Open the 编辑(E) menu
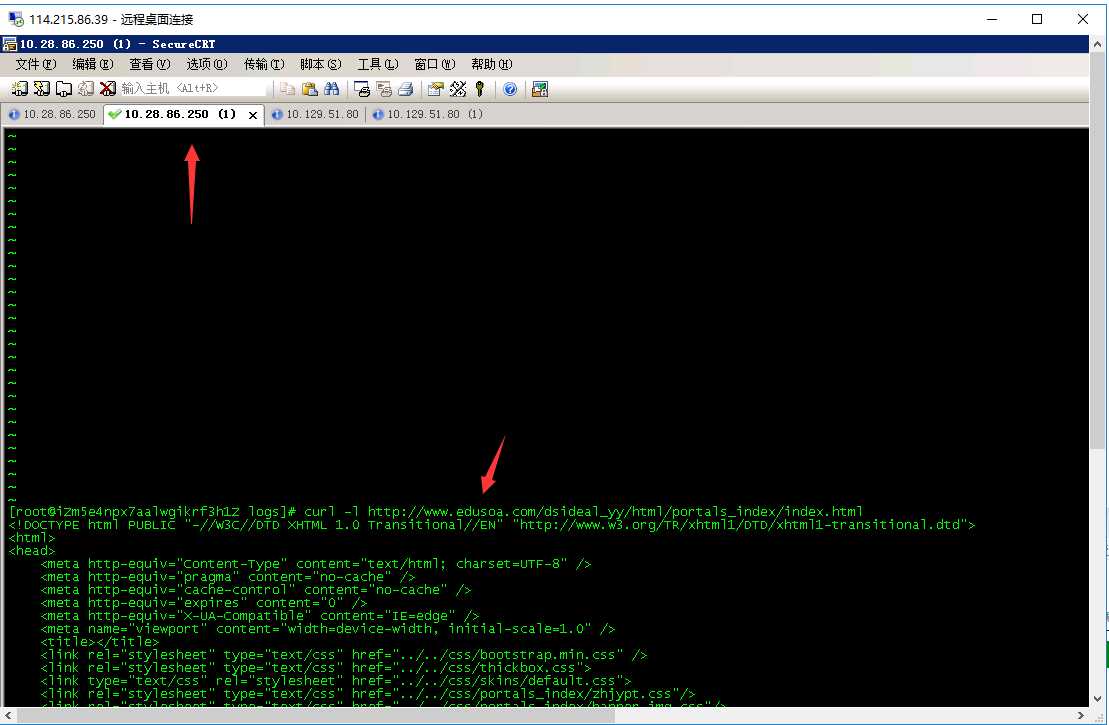 (x=93, y=64)
